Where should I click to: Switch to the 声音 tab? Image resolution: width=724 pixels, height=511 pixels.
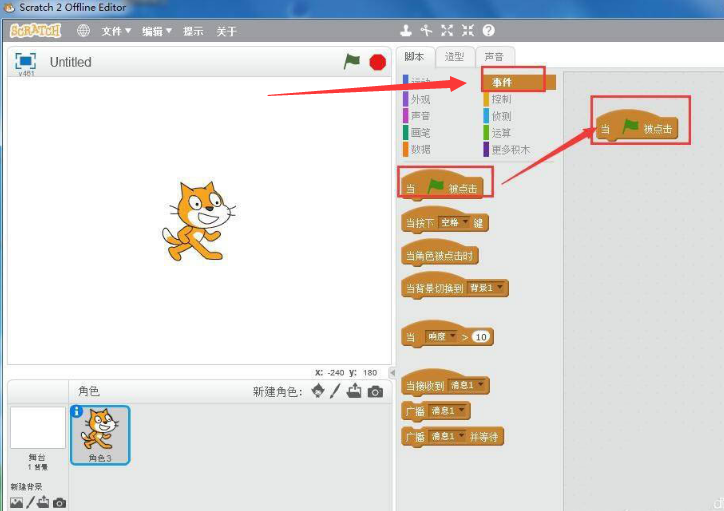coord(494,57)
